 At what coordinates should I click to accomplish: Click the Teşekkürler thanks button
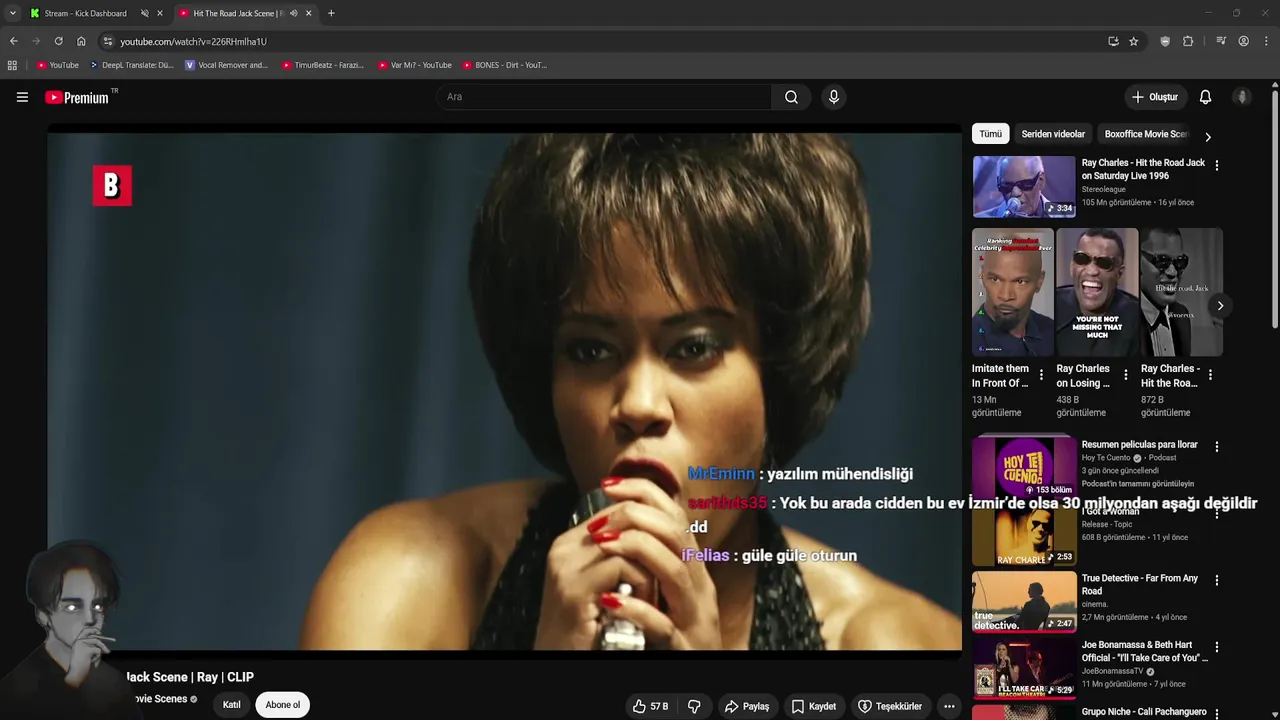point(890,706)
